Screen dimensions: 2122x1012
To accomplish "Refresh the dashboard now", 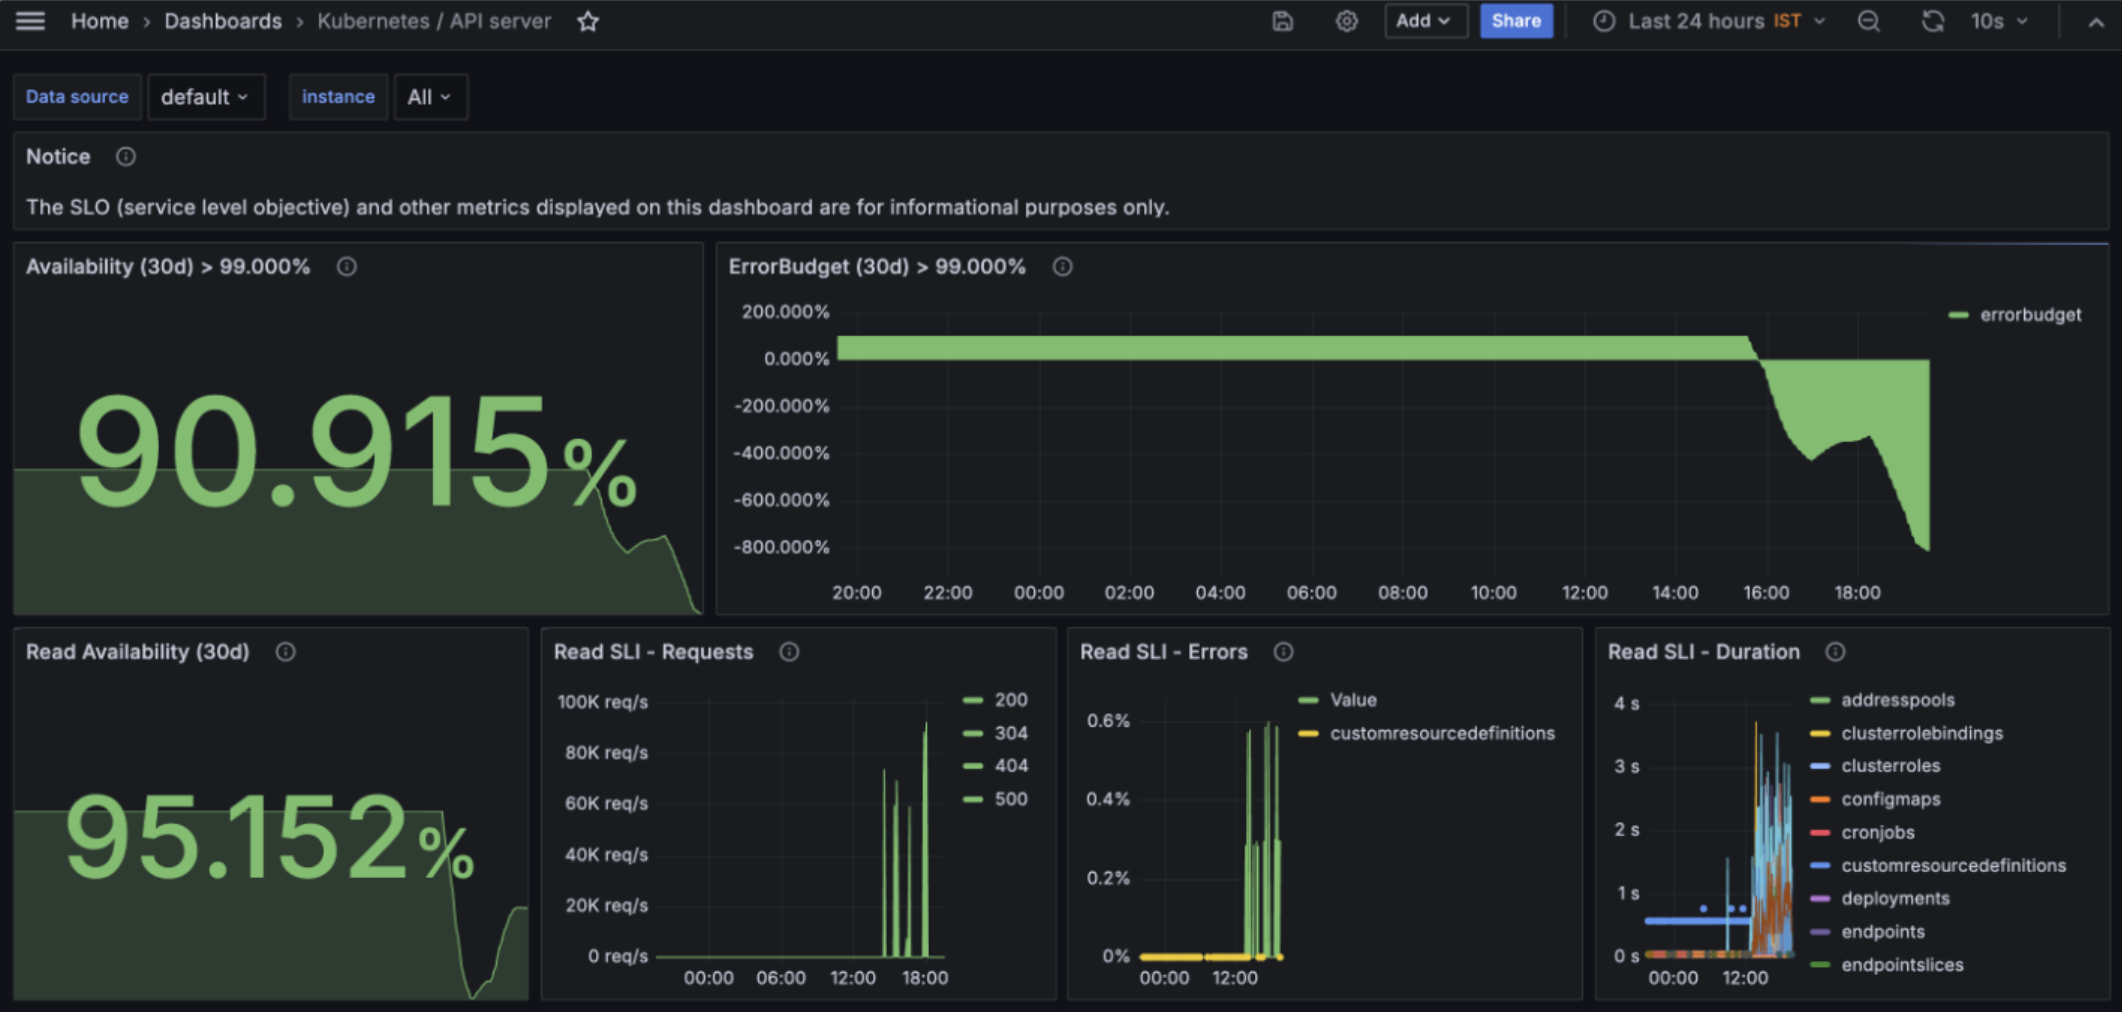I will (x=1933, y=21).
